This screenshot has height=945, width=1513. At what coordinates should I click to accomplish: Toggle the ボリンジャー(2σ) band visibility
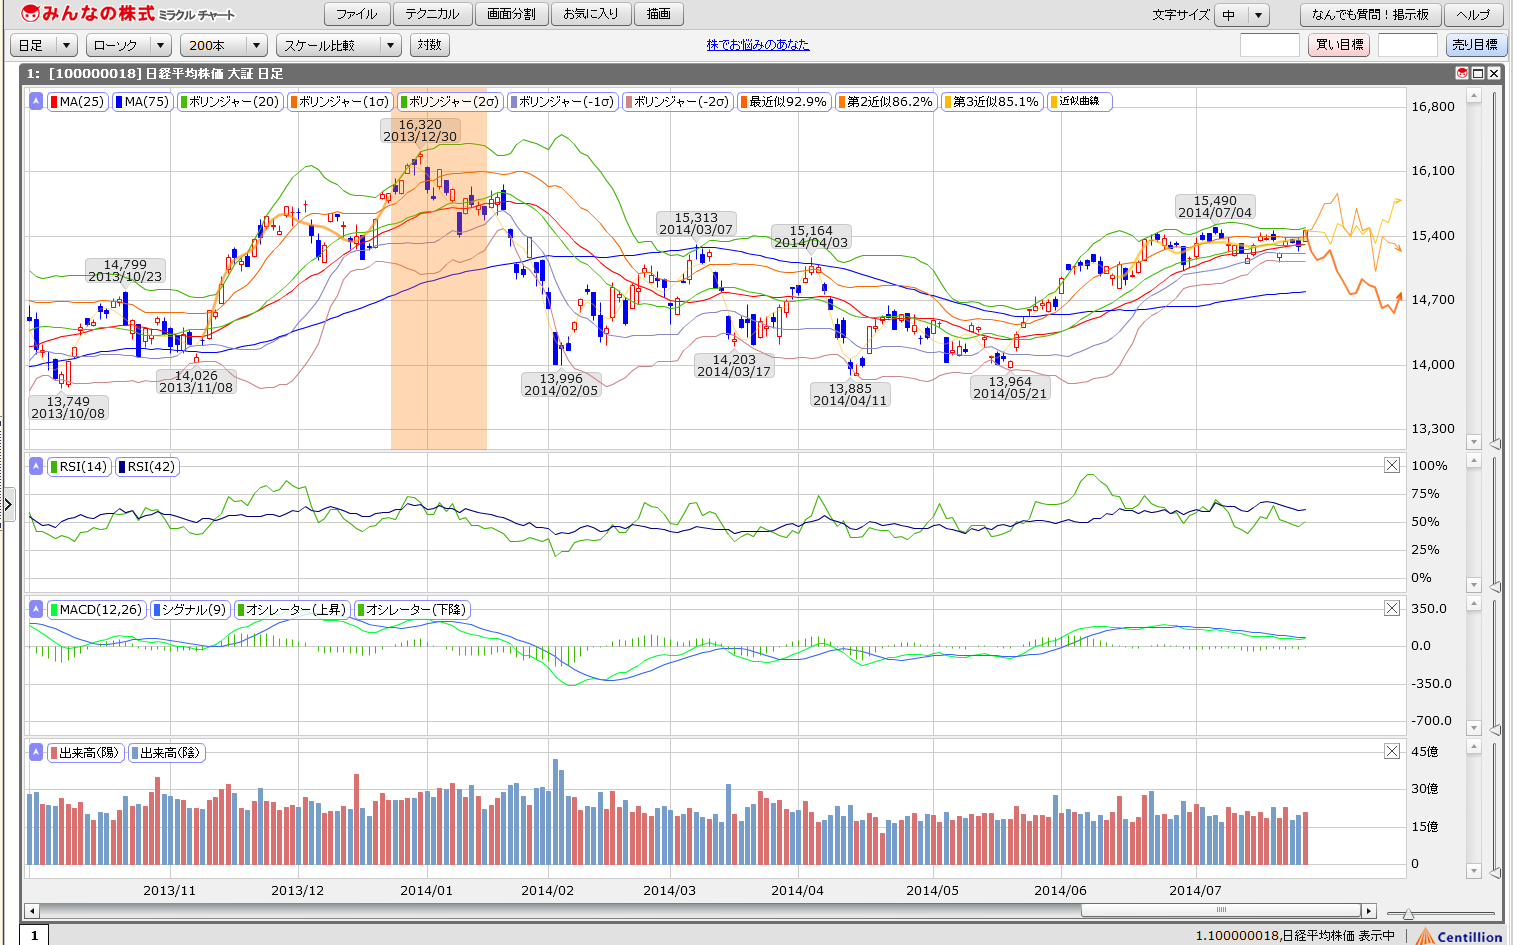[x=449, y=101]
